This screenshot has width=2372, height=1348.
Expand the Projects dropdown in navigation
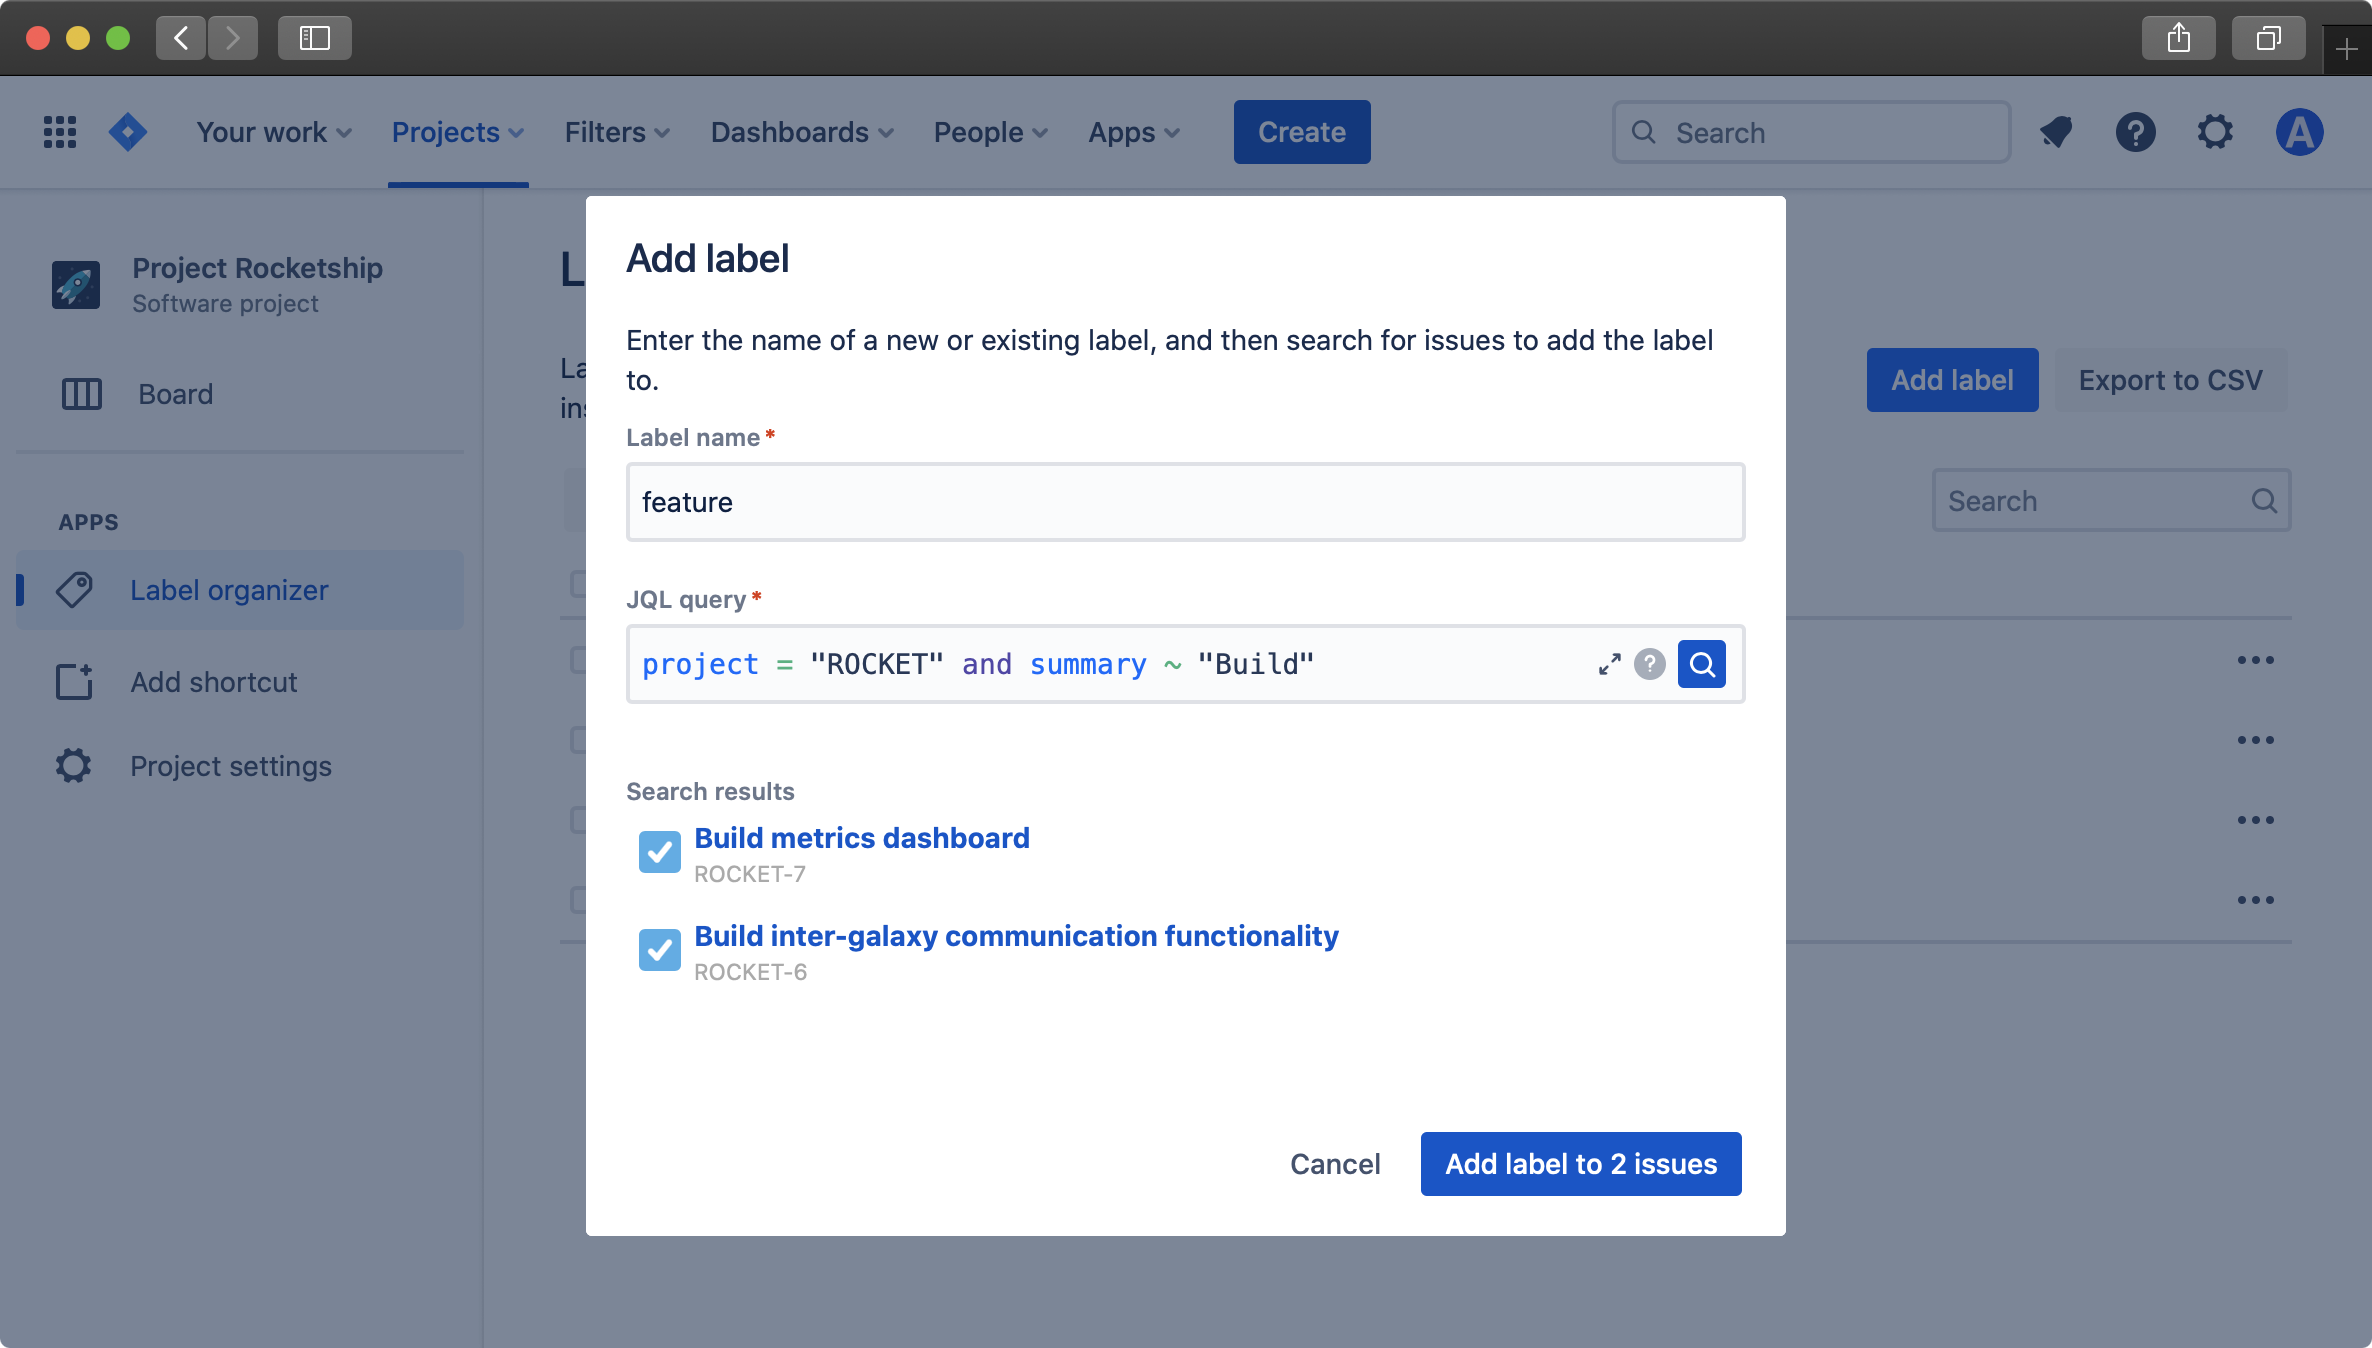456,132
